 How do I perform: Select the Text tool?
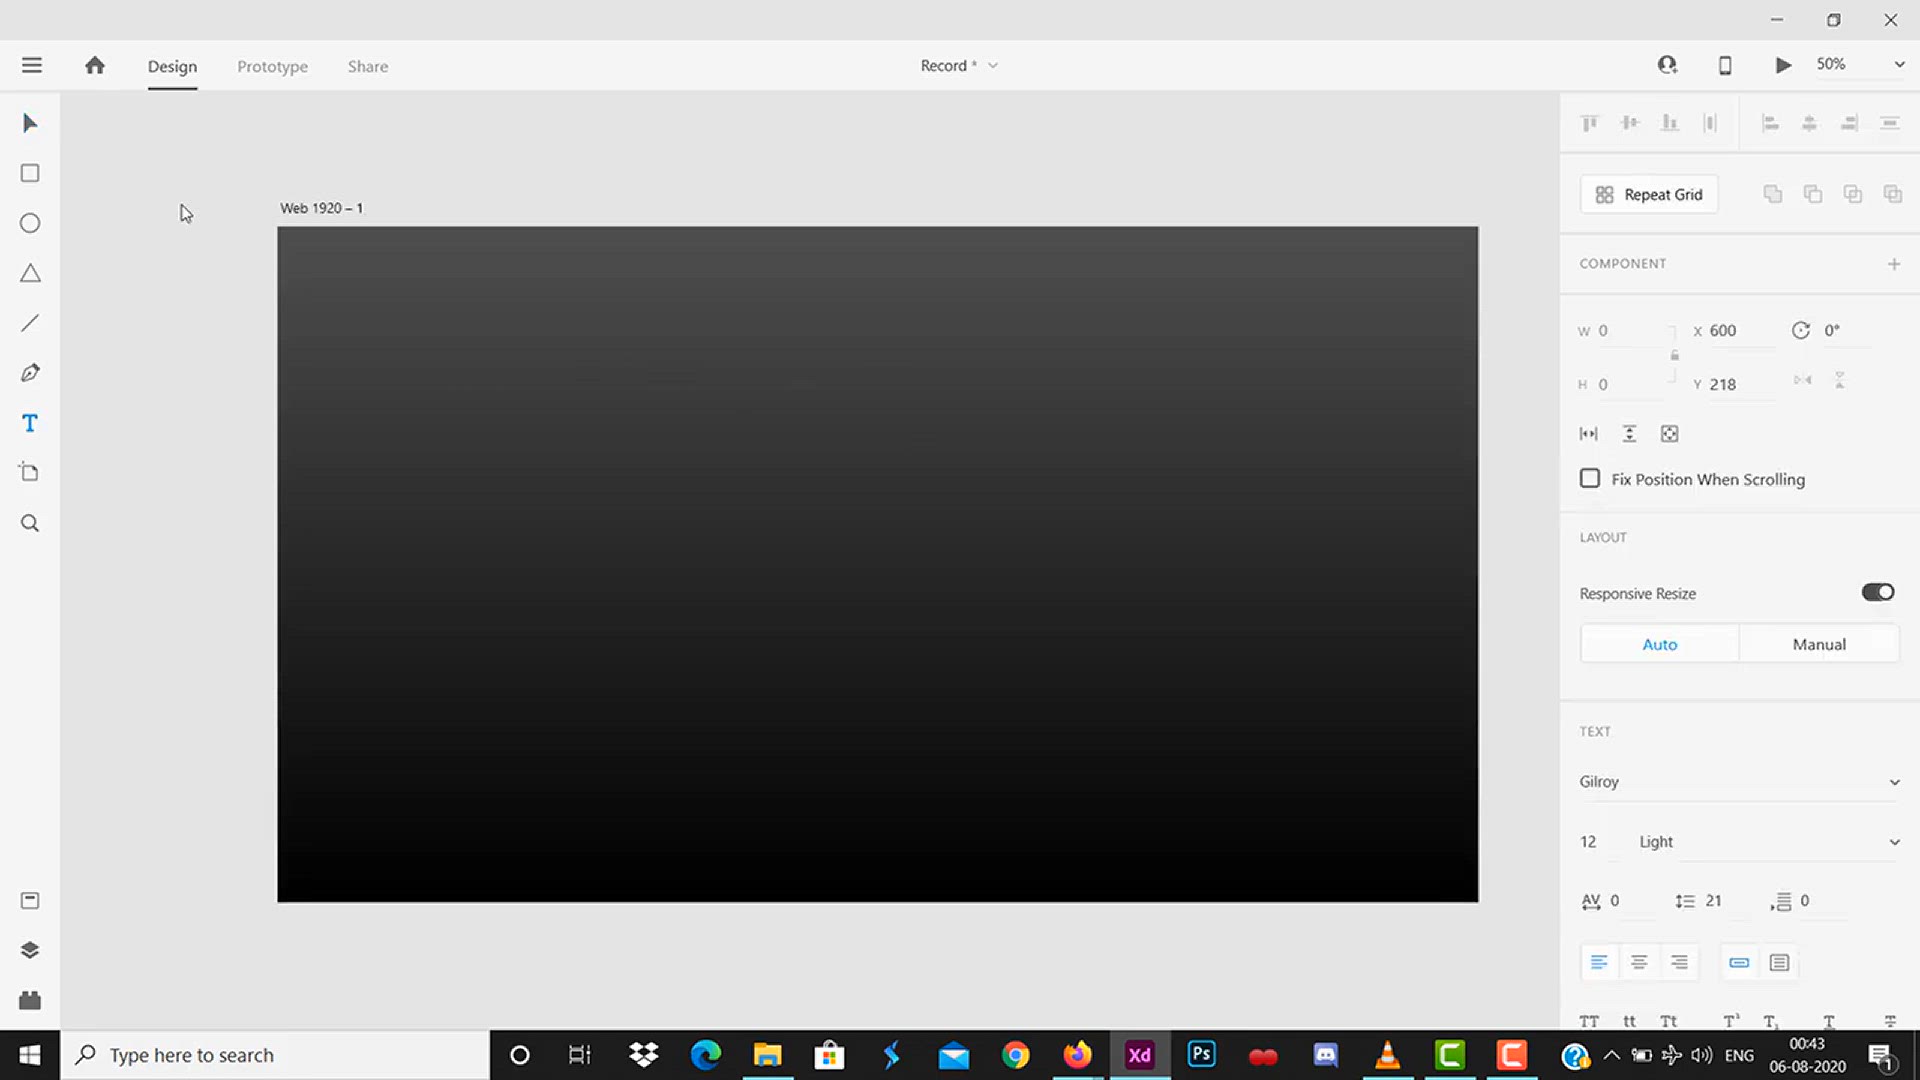click(29, 422)
